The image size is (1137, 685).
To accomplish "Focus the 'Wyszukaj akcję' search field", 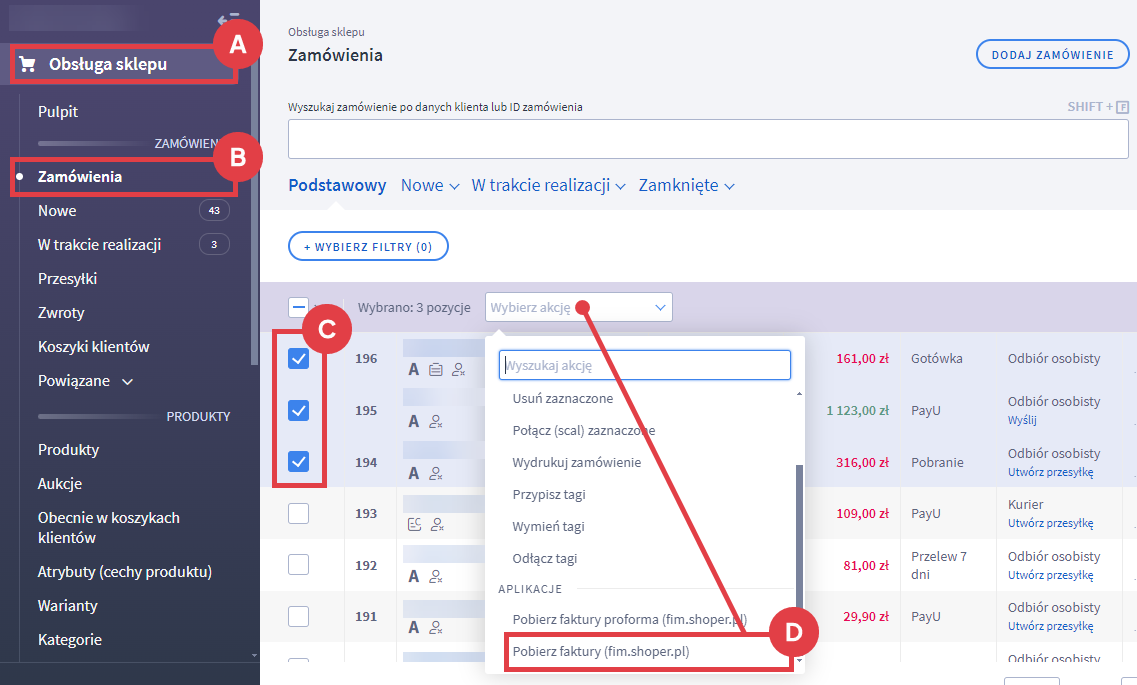I will (645, 365).
